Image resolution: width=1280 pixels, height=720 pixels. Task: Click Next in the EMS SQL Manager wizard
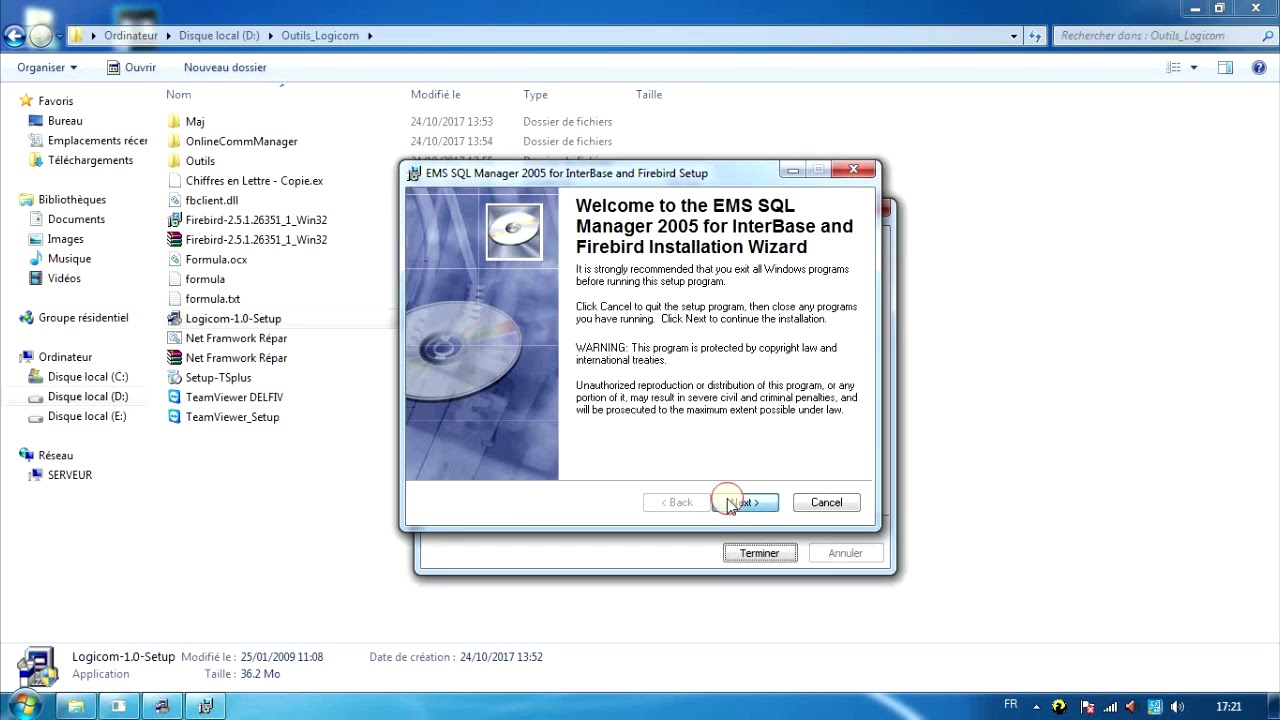(x=745, y=502)
